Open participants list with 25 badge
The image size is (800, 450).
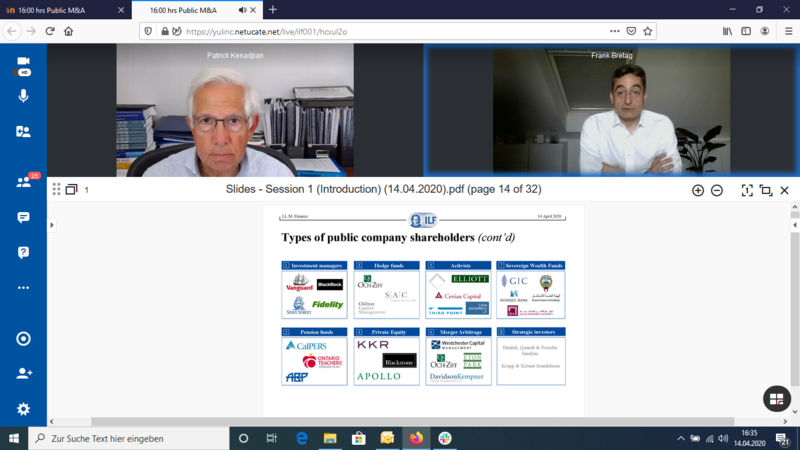24,182
